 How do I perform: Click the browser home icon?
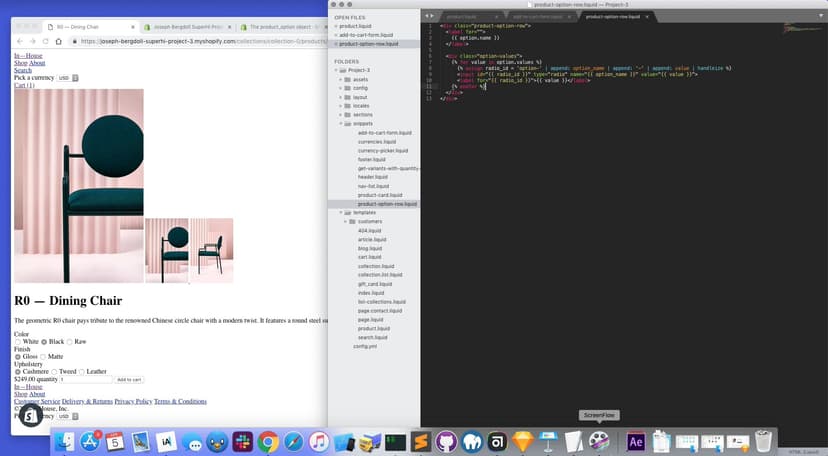pos(59,41)
